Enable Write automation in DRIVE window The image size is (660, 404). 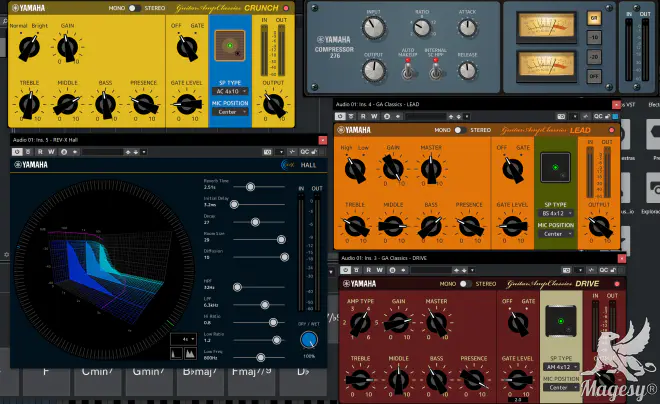pyautogui.click(x=379, y=270)
